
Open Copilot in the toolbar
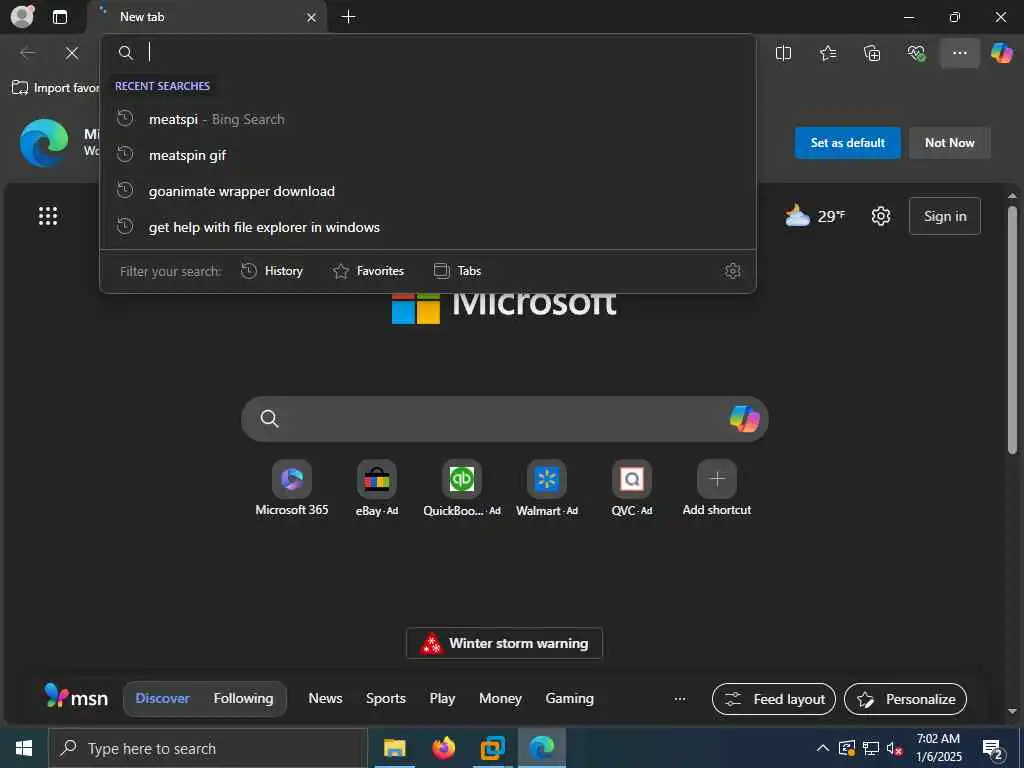coord(1001,53)
